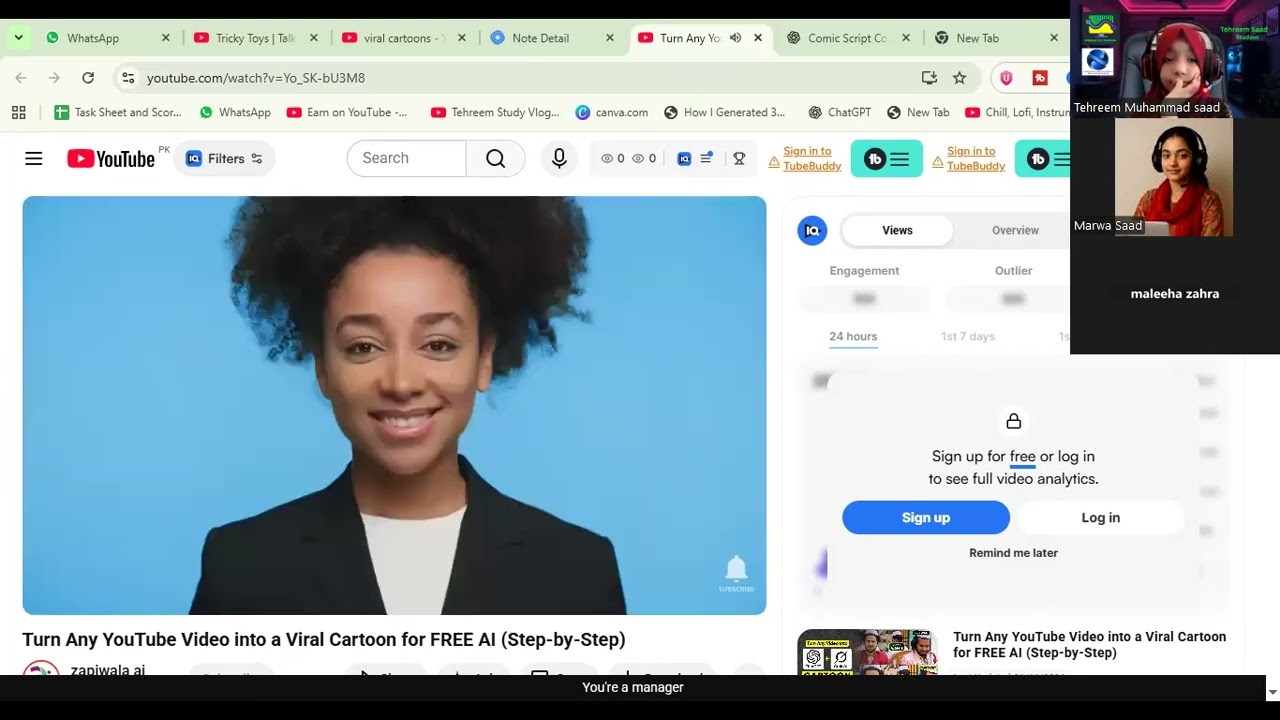View site information icon in the address bar
1280x720 pixels.
pyautogui.click(x=126, y=77)
